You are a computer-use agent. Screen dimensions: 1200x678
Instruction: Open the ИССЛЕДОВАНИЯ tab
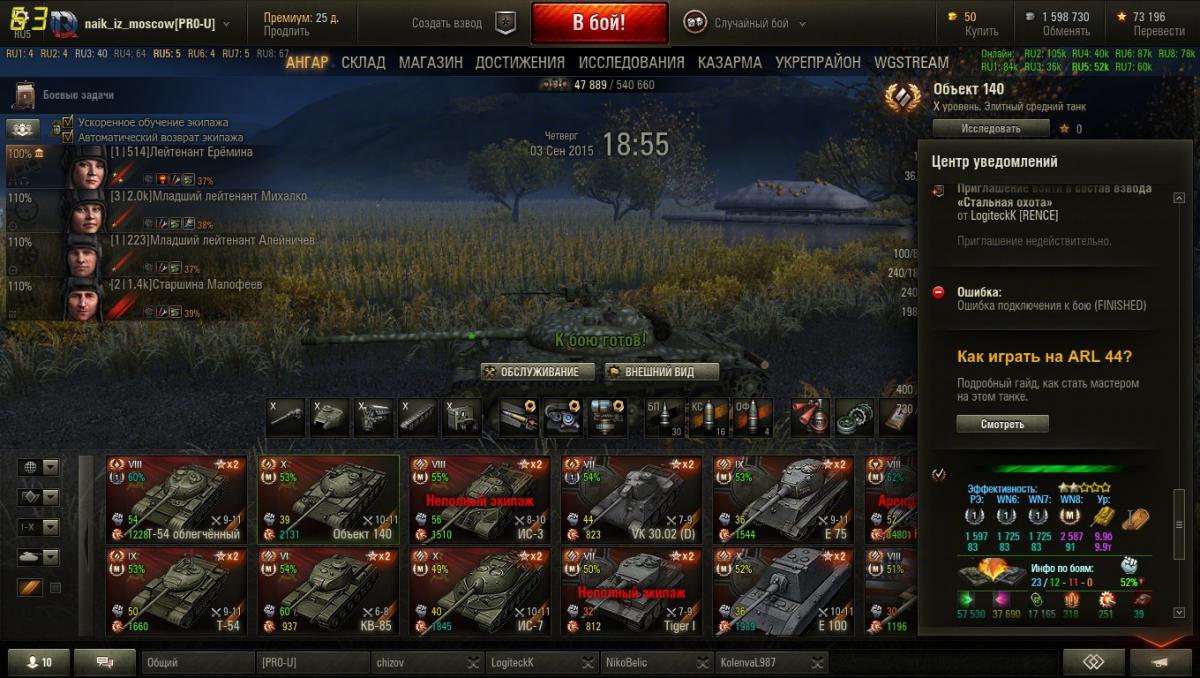pyautogui.click(x=631, y=62)
